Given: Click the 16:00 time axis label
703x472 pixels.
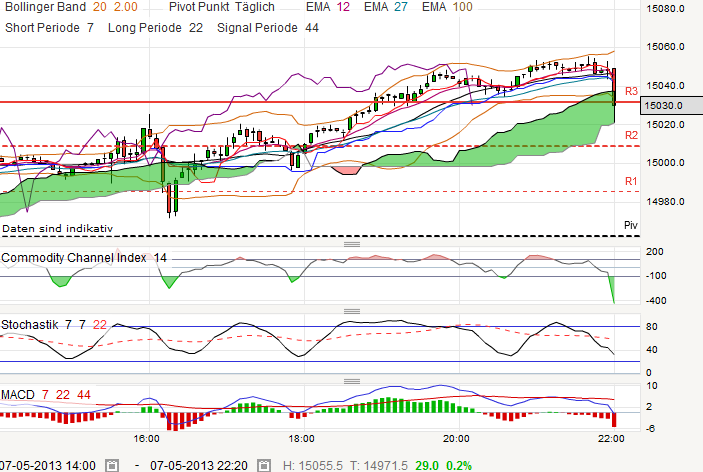Looking at the screenshot, I should pos(147,438).
